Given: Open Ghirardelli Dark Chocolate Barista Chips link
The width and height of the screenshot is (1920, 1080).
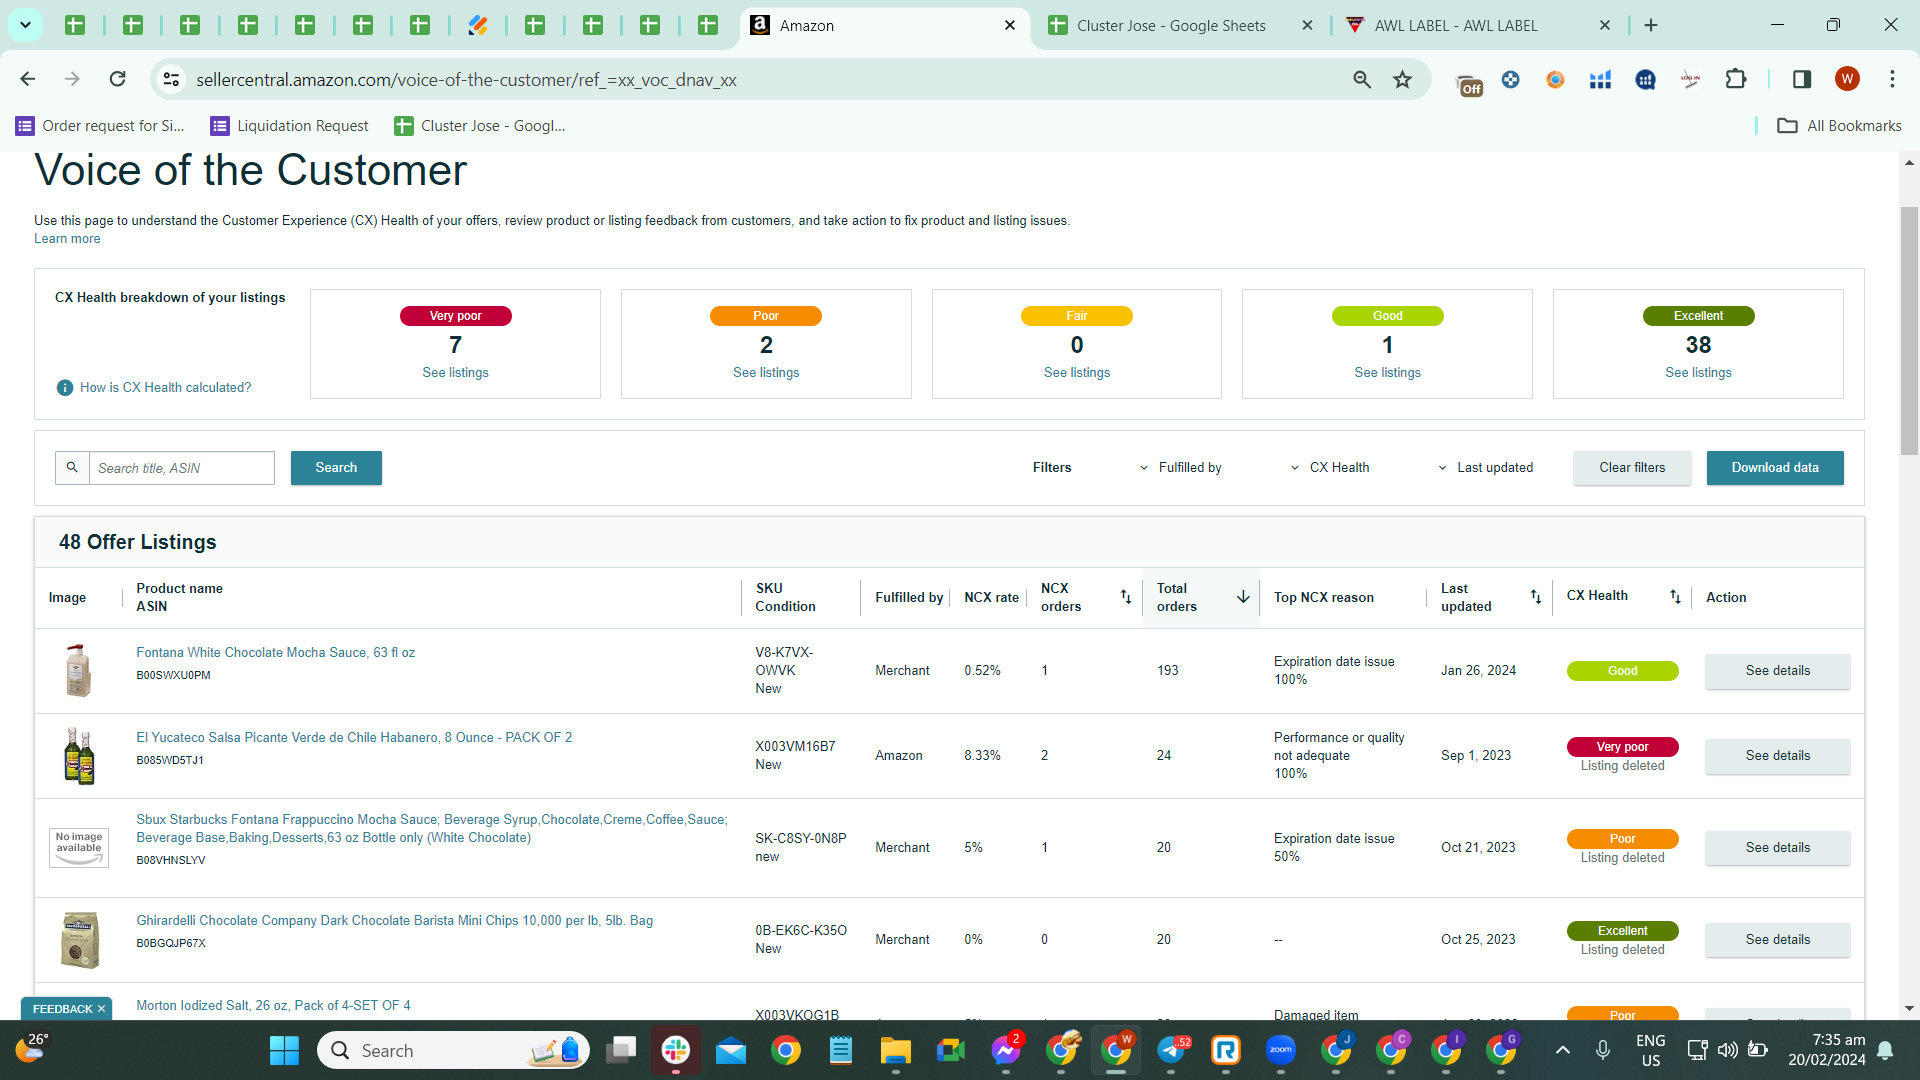Looking at the screenshot, I should click(x=394, y=921).
